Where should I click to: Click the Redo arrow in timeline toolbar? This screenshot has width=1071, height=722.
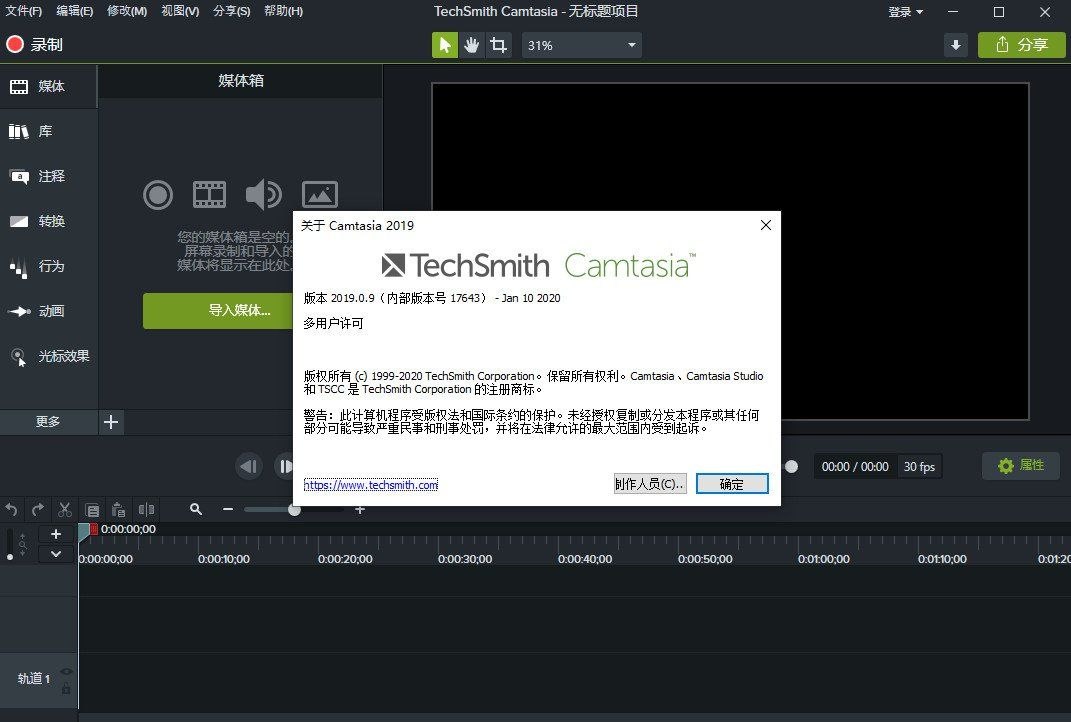coord(38,509)
